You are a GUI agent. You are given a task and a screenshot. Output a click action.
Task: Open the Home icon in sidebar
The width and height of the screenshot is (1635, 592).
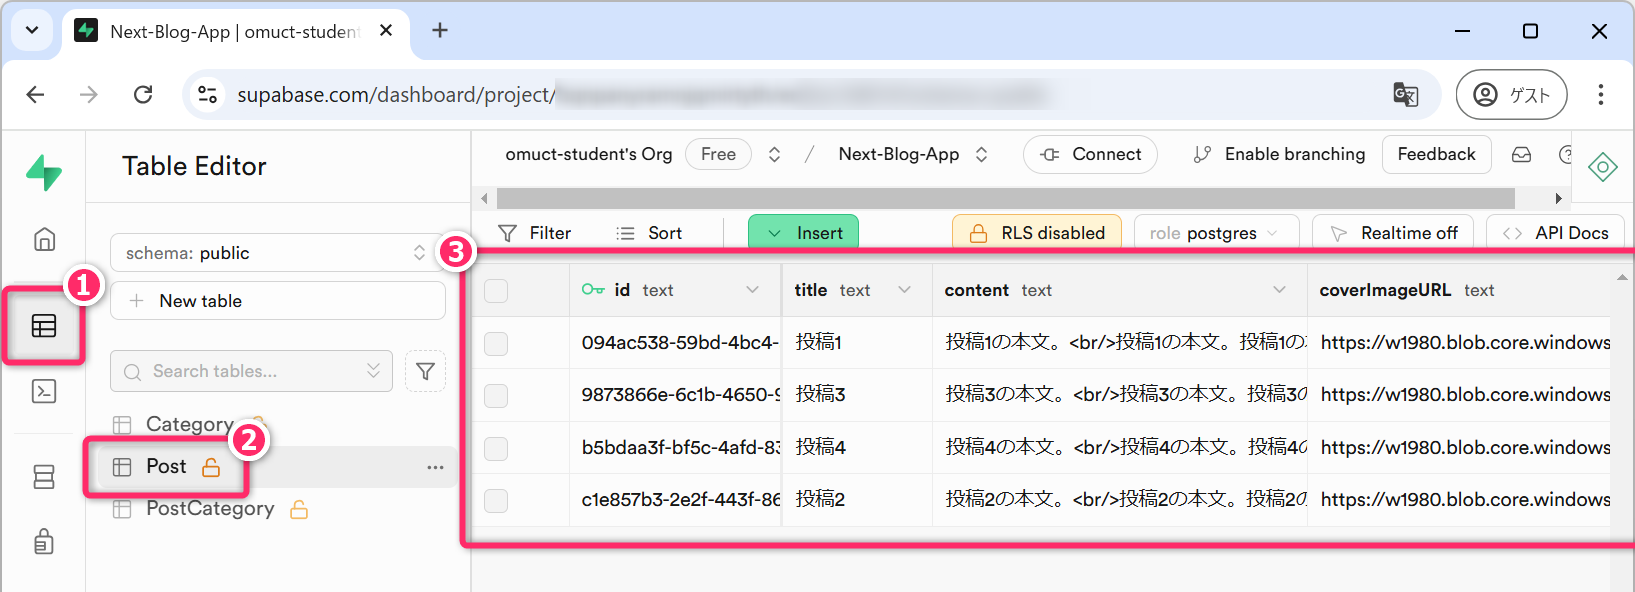coord(44,240)
